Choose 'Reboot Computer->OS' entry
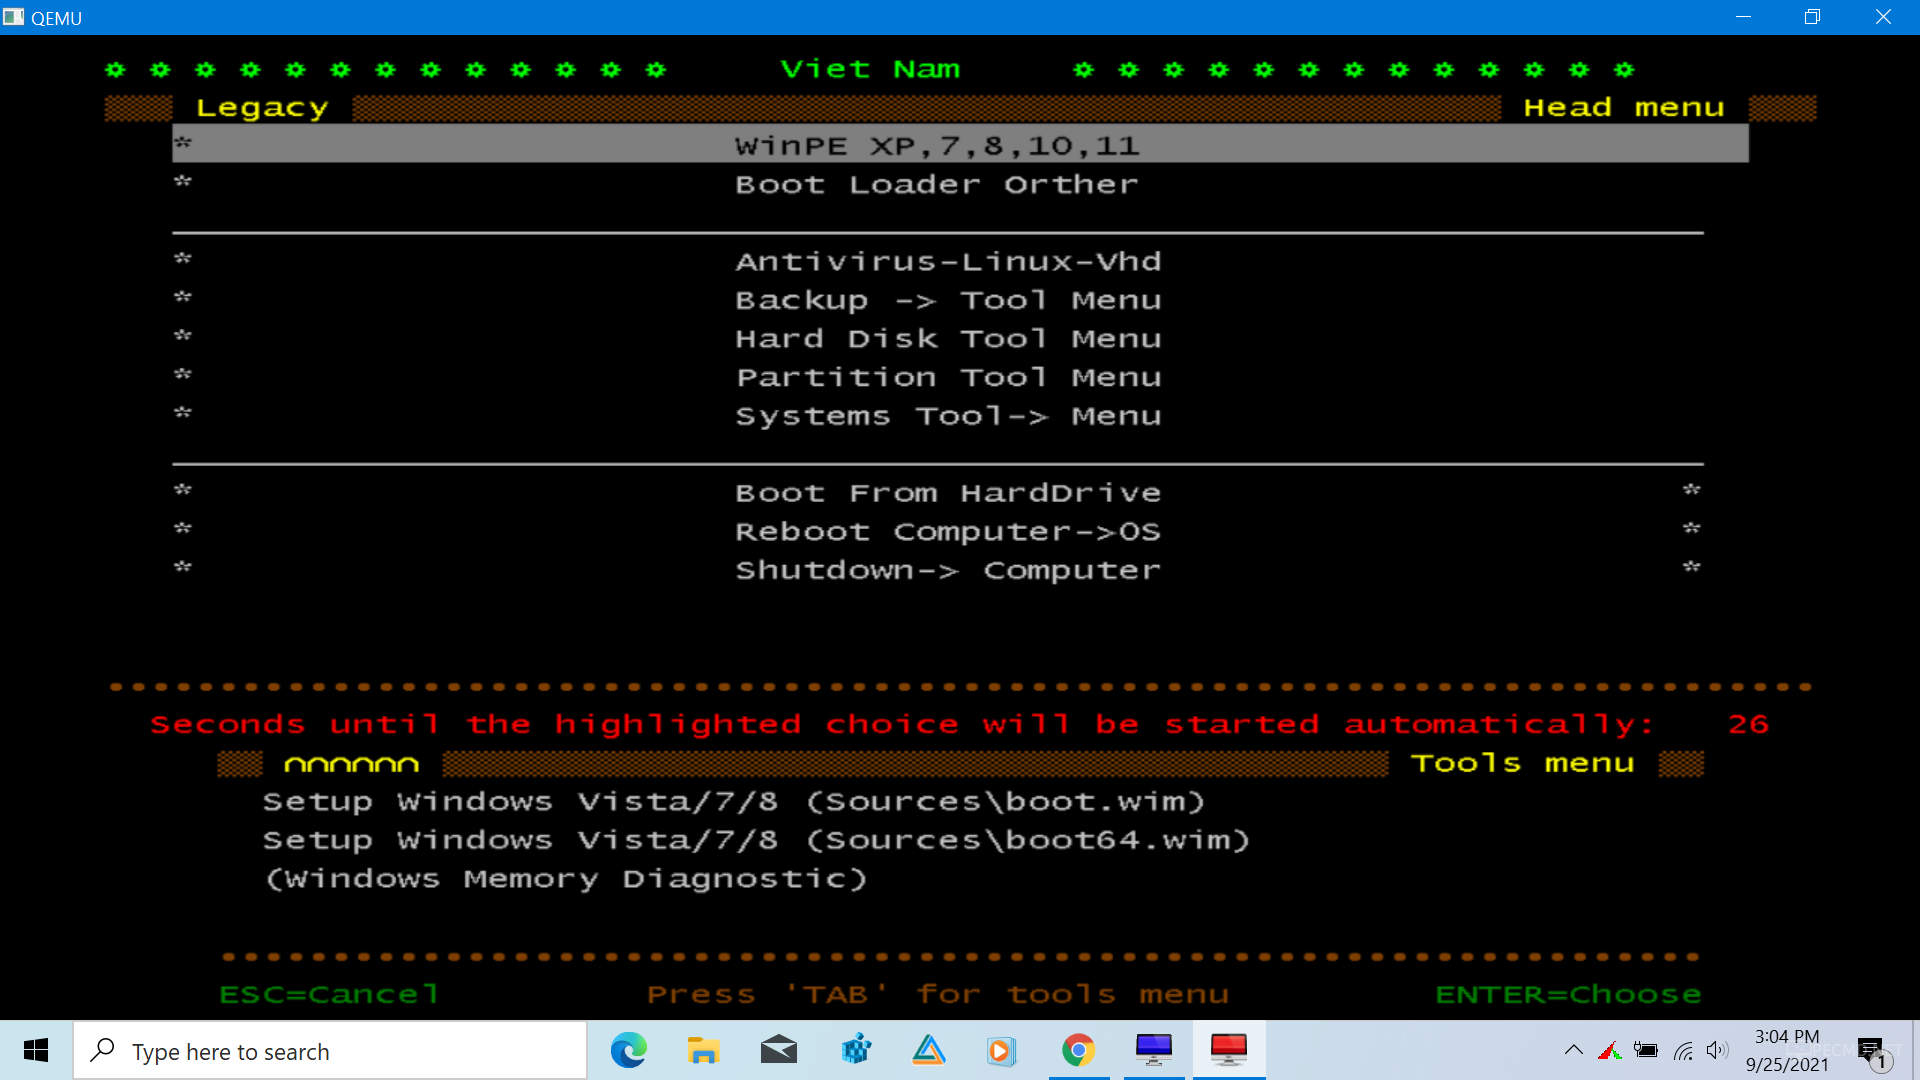Viewport: 1920px width, 1080px height. point(949,532)
